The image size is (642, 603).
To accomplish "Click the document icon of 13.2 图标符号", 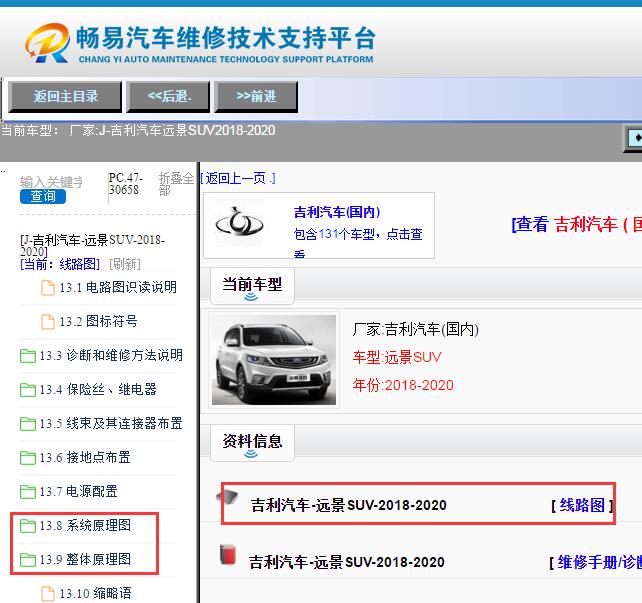I will 48,321.
